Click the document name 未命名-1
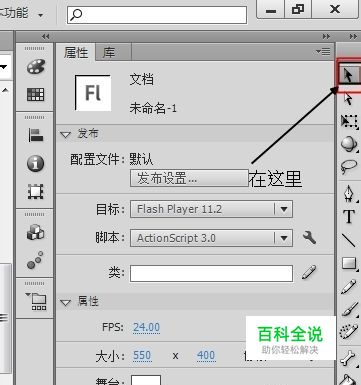Image resolution: width=361 pixels, height=385 pixels. tap(153, 108)
